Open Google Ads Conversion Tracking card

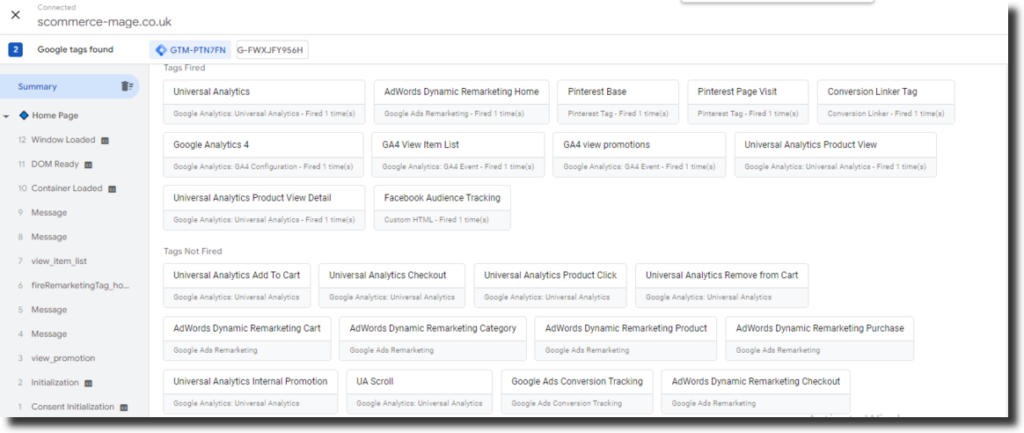[577, 391]
